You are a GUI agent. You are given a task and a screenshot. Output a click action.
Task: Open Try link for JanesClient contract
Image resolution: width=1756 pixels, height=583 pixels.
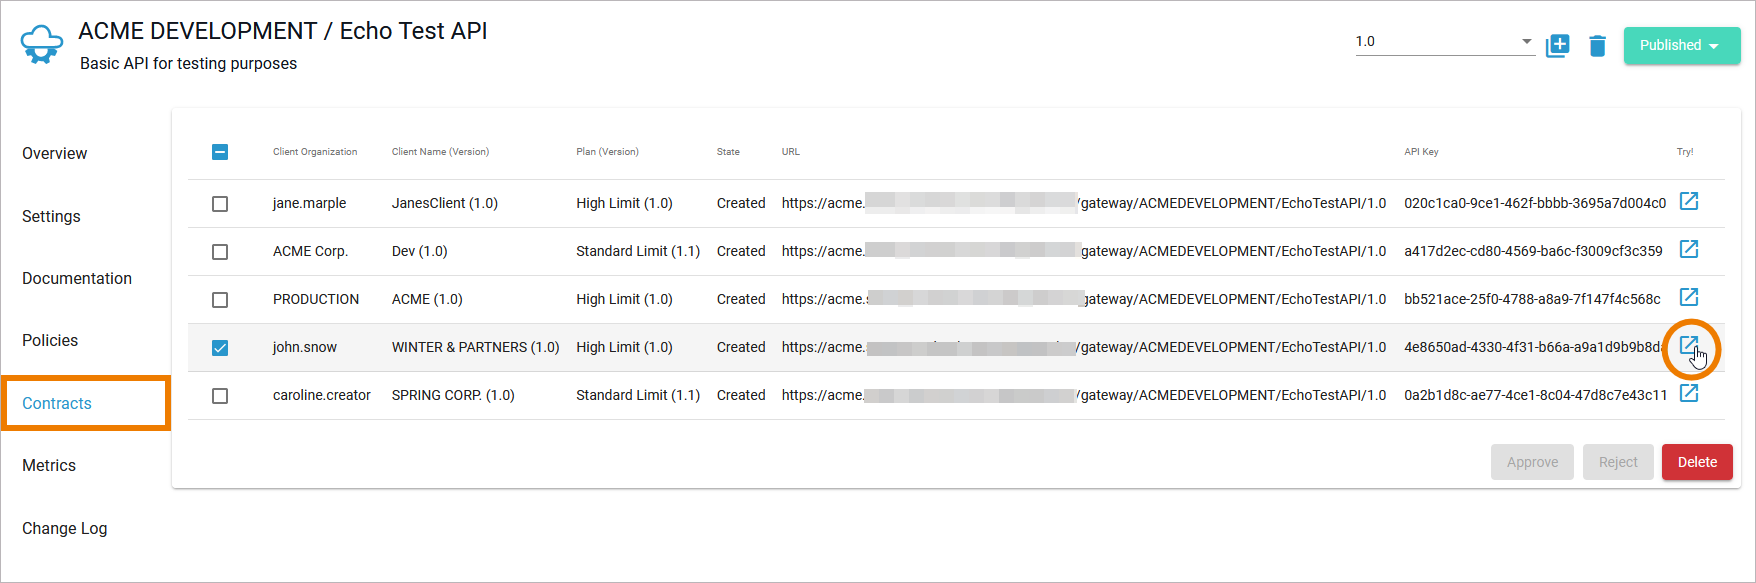1688,202
